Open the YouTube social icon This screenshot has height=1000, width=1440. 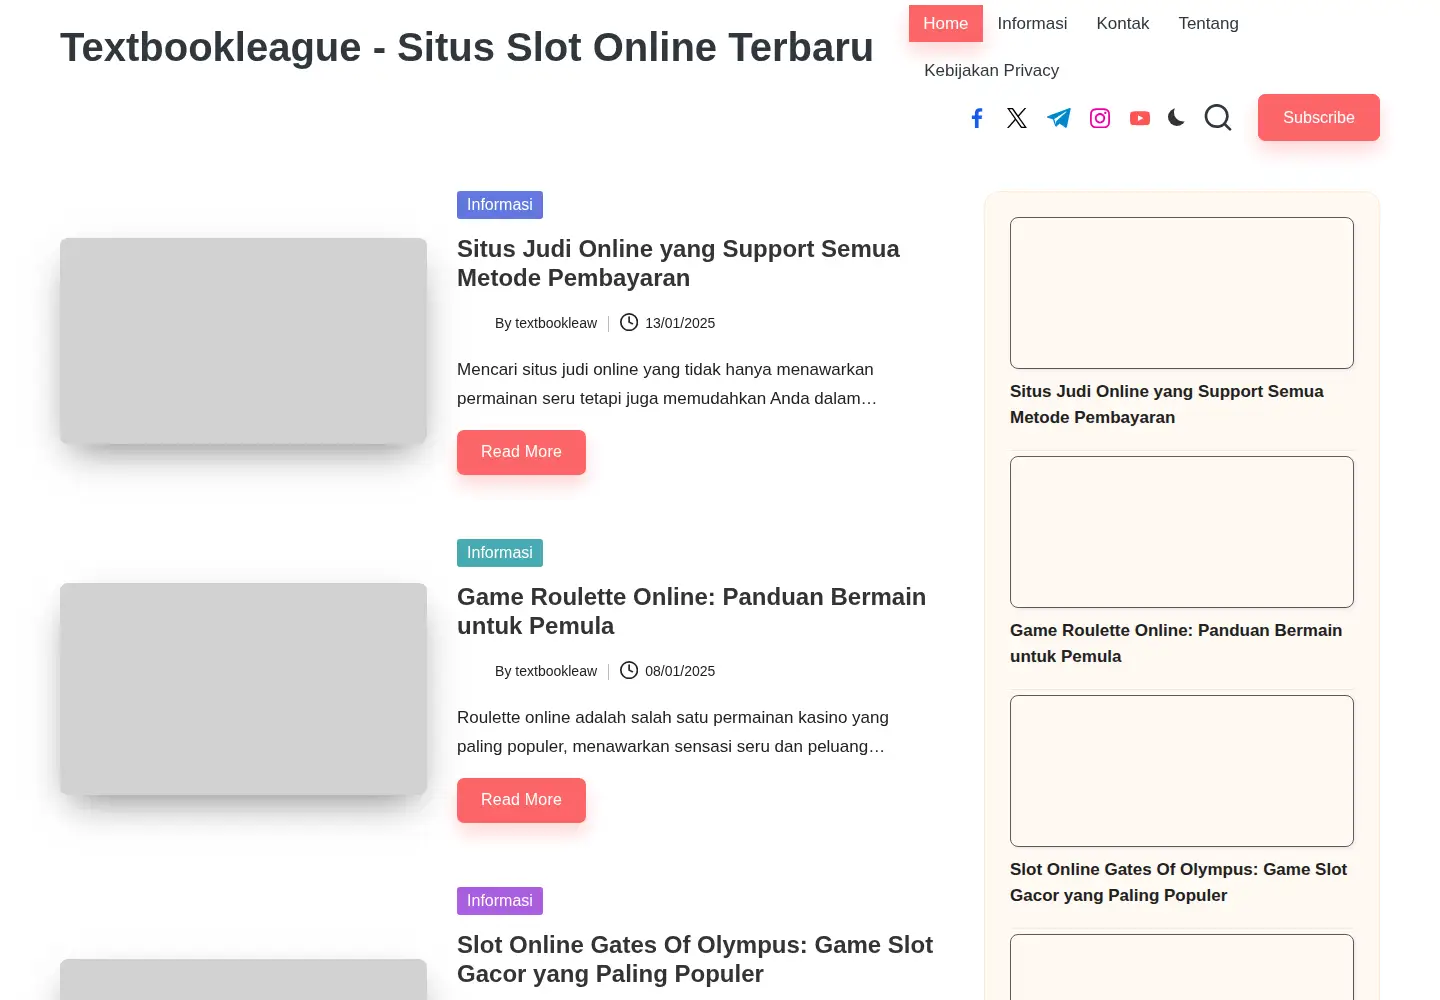[1140, 118]
